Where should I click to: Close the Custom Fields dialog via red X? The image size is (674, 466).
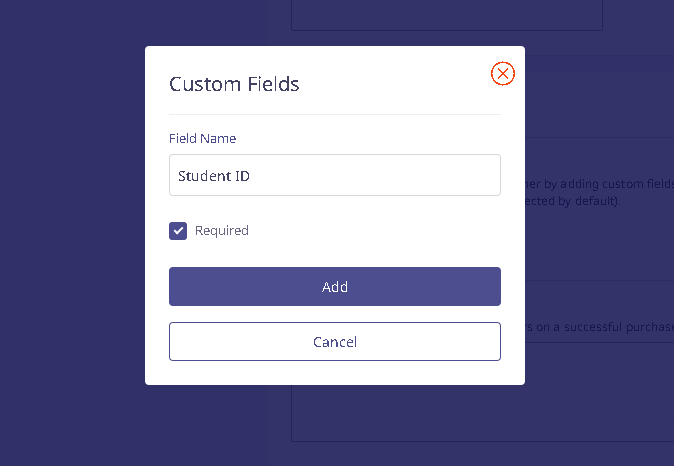(x=502, y=74)
